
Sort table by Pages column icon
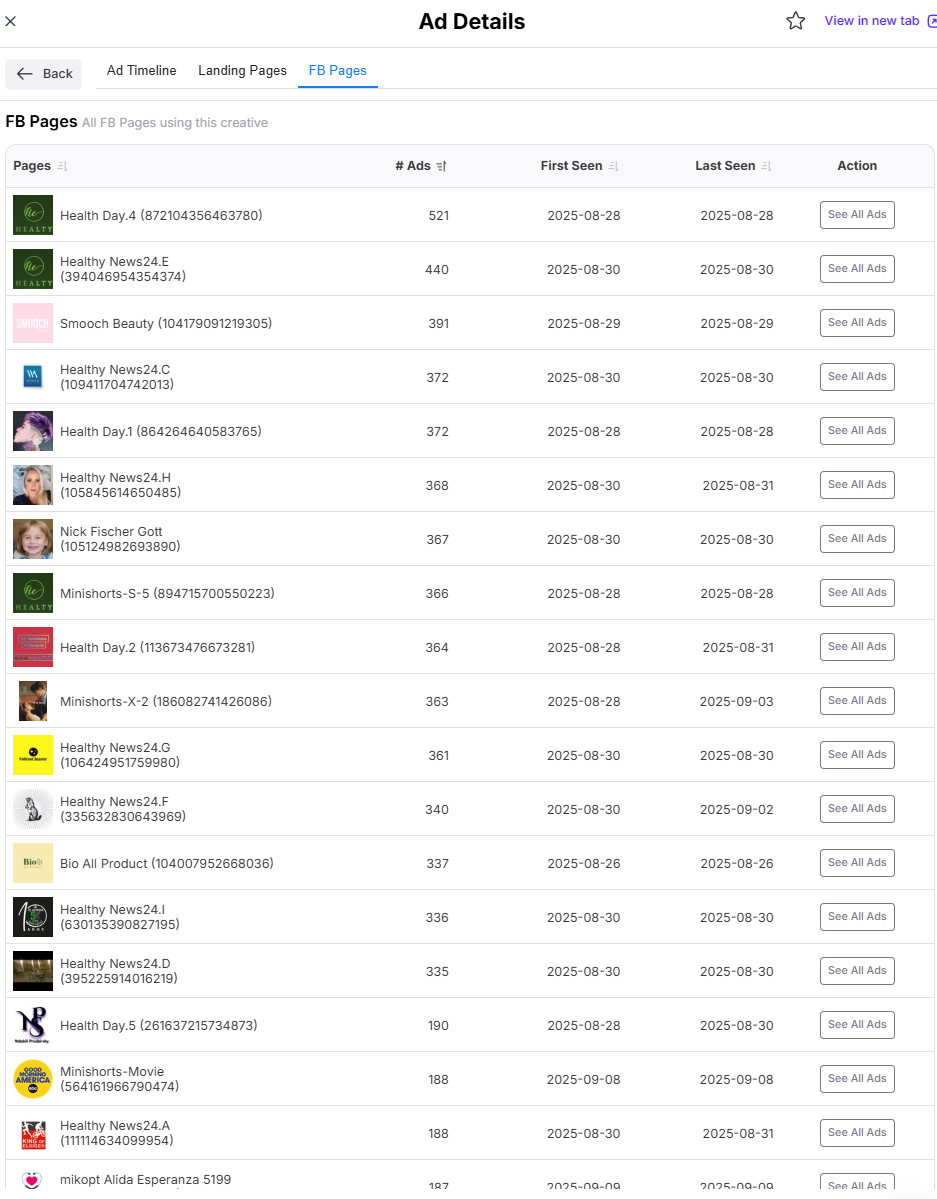pos(62,166)
